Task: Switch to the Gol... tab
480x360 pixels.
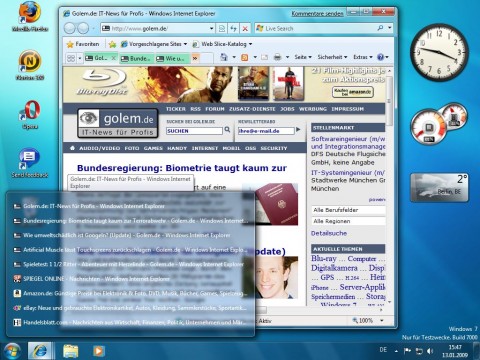Action: click(100, 58)
